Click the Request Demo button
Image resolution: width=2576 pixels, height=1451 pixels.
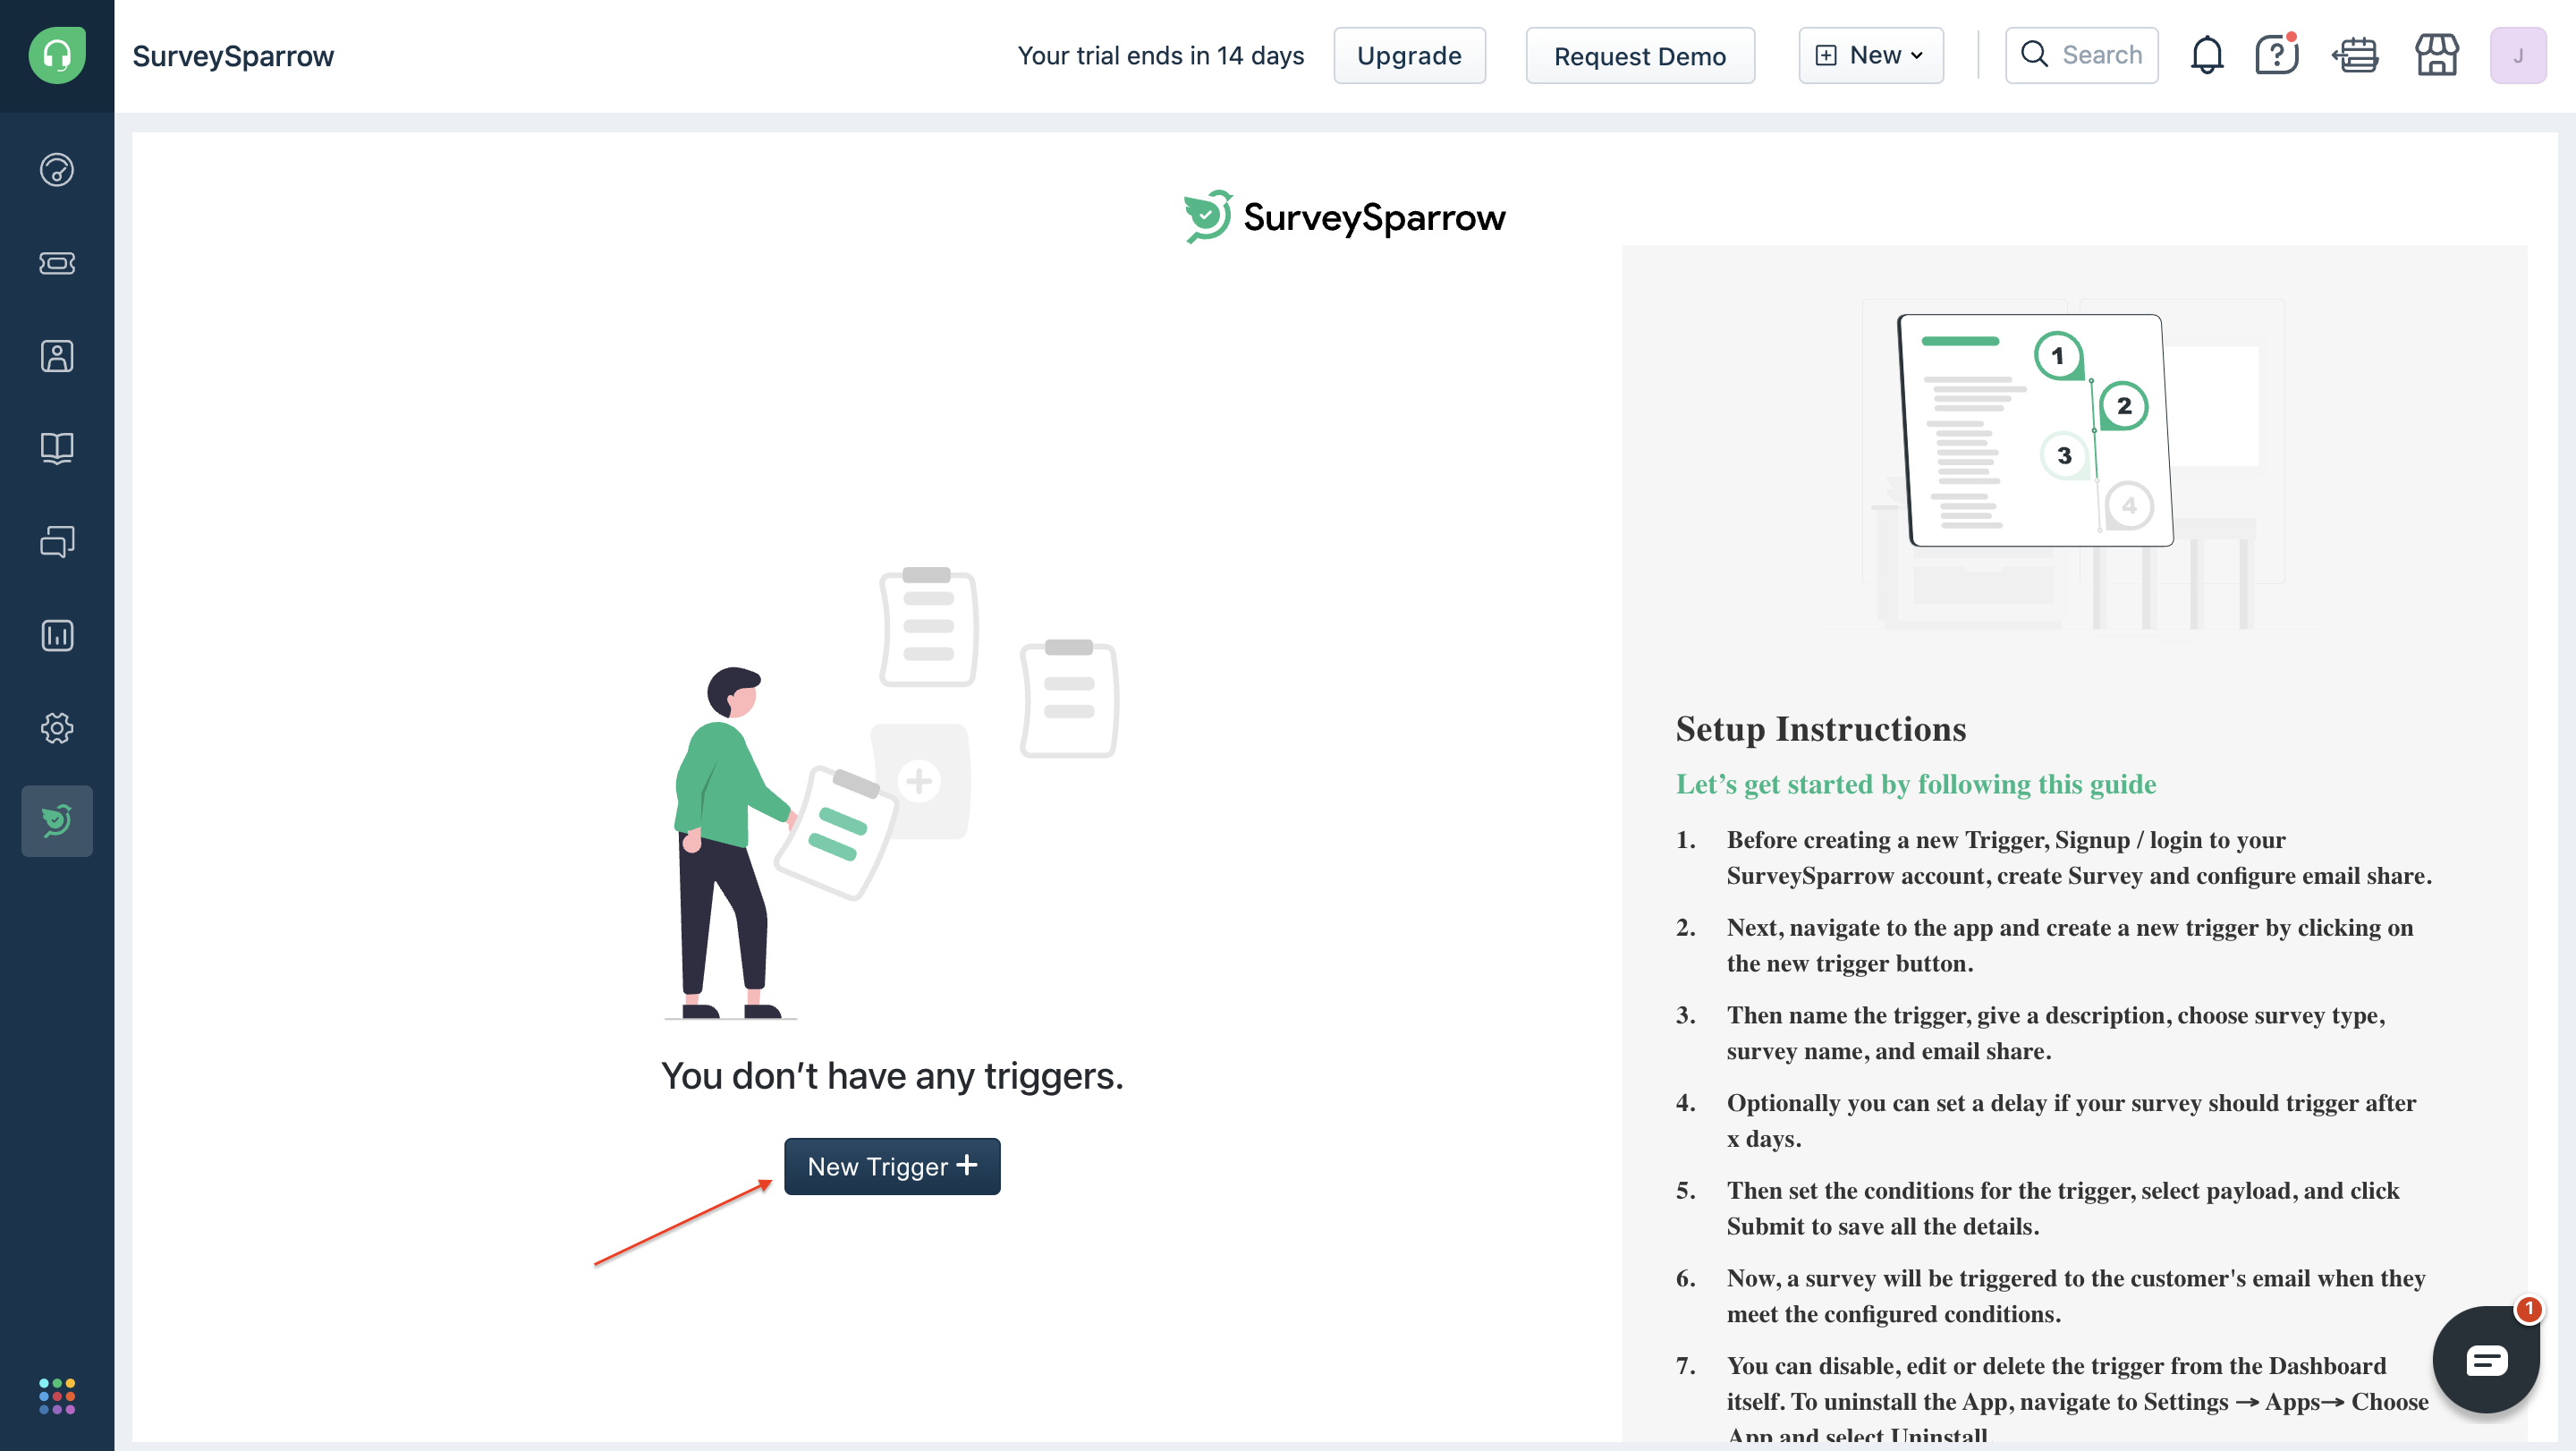click(x=1639, y=55)
